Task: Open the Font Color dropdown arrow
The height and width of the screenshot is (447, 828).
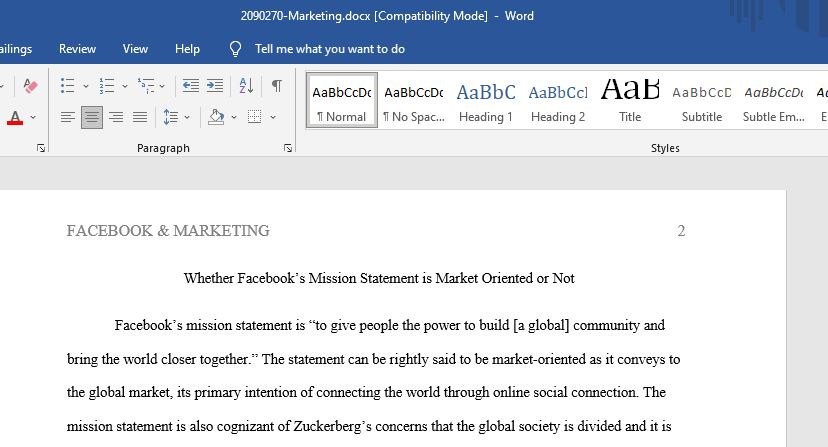Action: (33, 117)
